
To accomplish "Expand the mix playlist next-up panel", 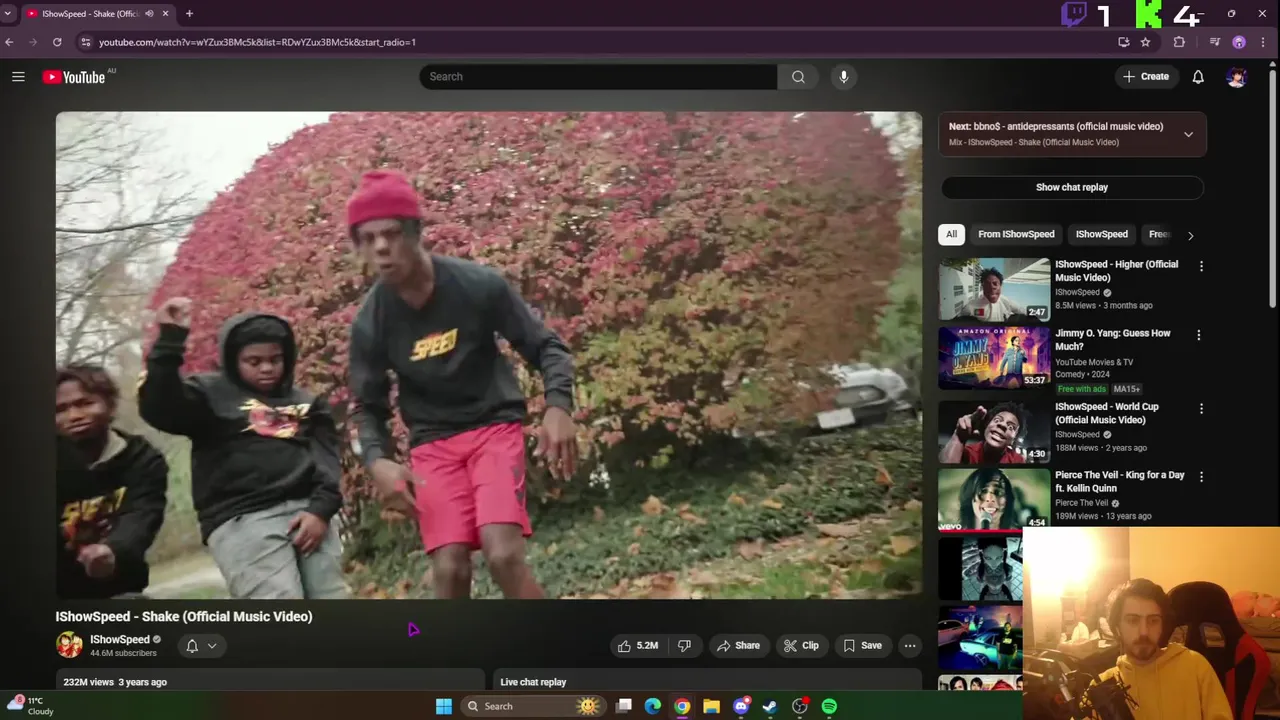I will click(1188, 134).
